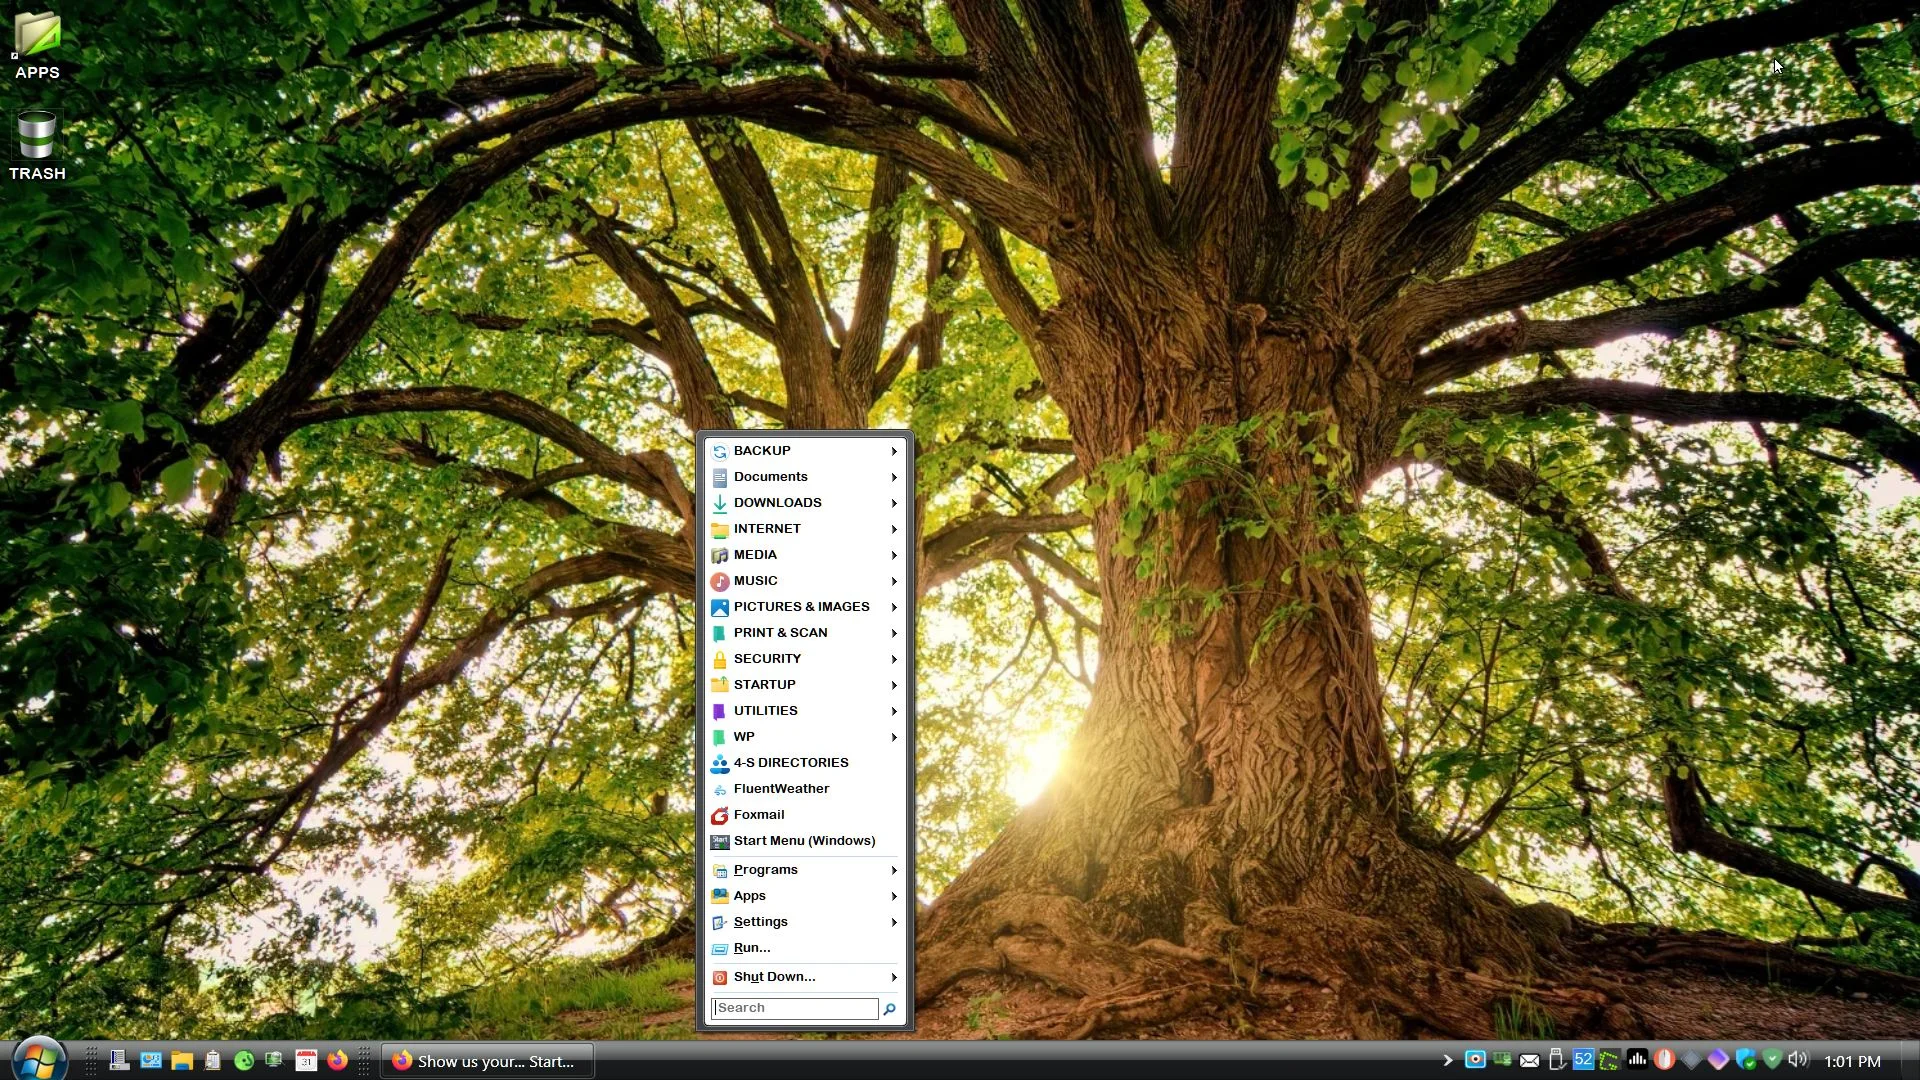Screen dimensions: 1920x1080
Task: Click the calendar icon in taskbar
Action: [306, 1060]
